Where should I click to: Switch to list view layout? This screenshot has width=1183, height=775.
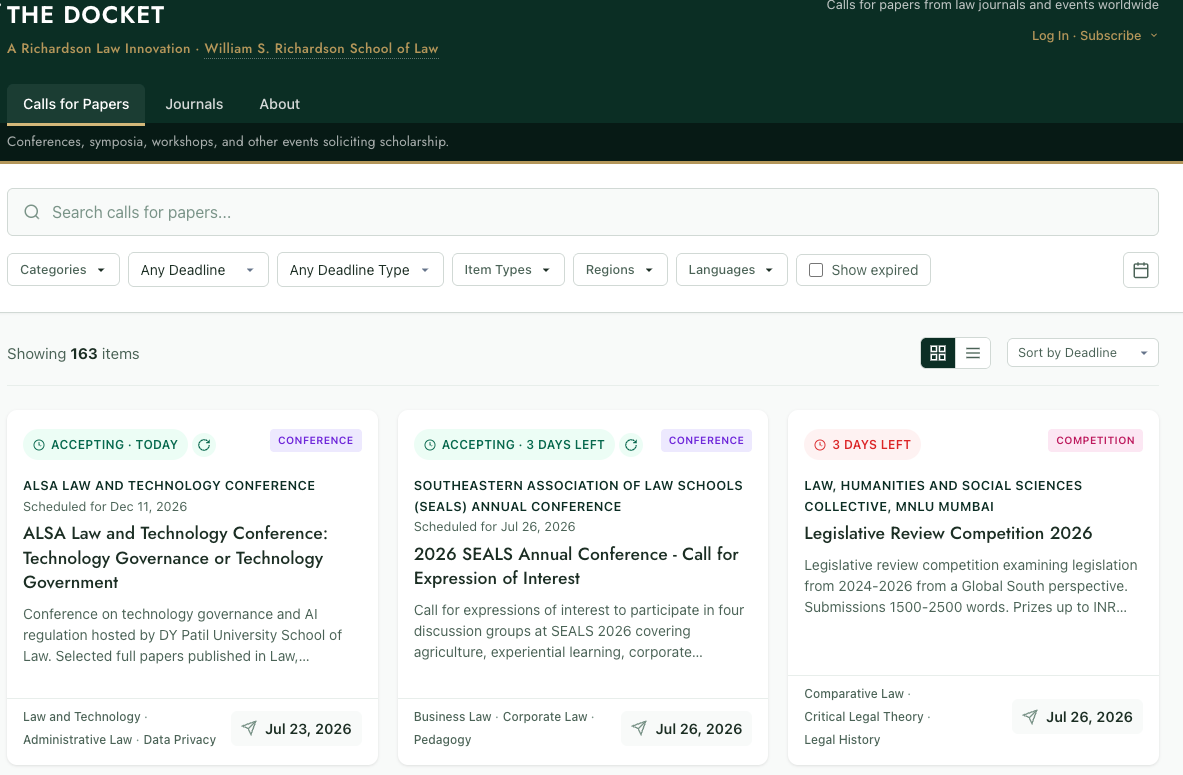click(973, 352)
